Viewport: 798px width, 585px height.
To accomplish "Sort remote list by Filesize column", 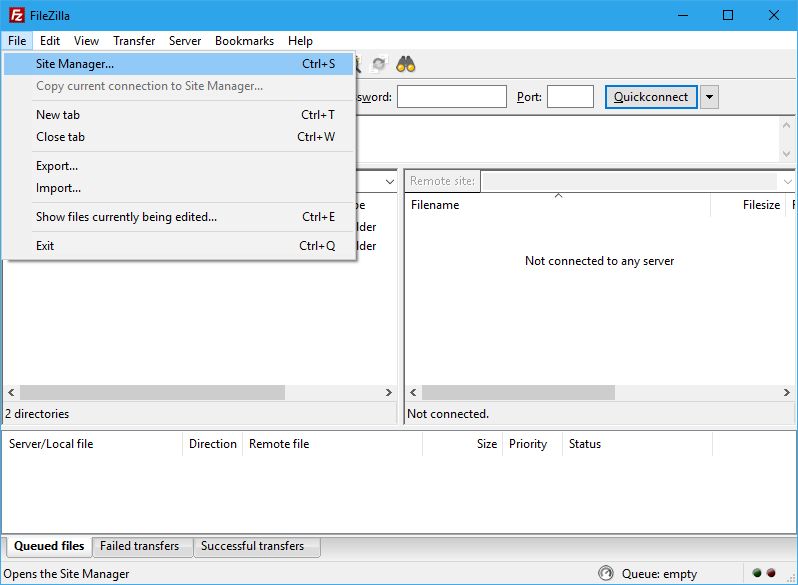I will tap(748, 205).
